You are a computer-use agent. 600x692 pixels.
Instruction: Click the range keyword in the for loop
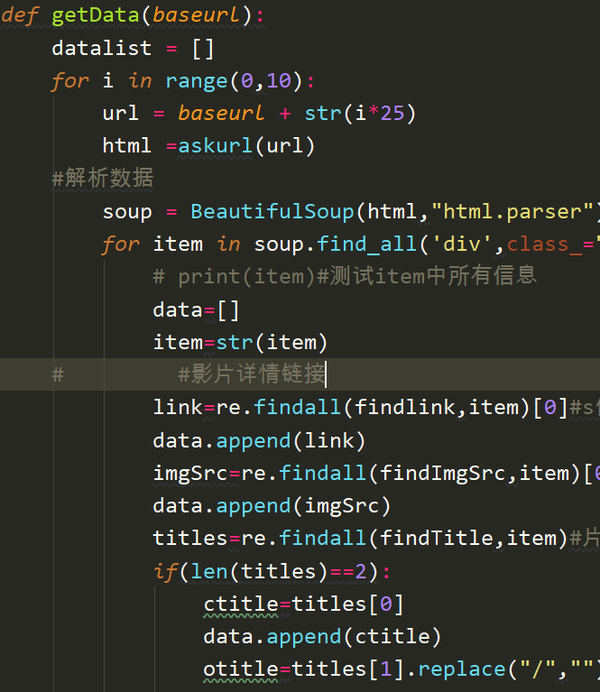[197, 81]
